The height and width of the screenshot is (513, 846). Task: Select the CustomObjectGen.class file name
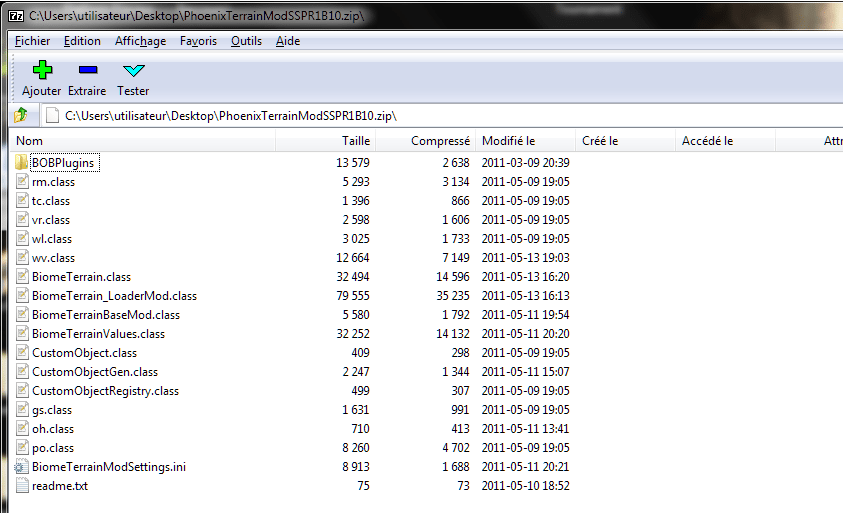pyautogui.click(x=95, y=372)
